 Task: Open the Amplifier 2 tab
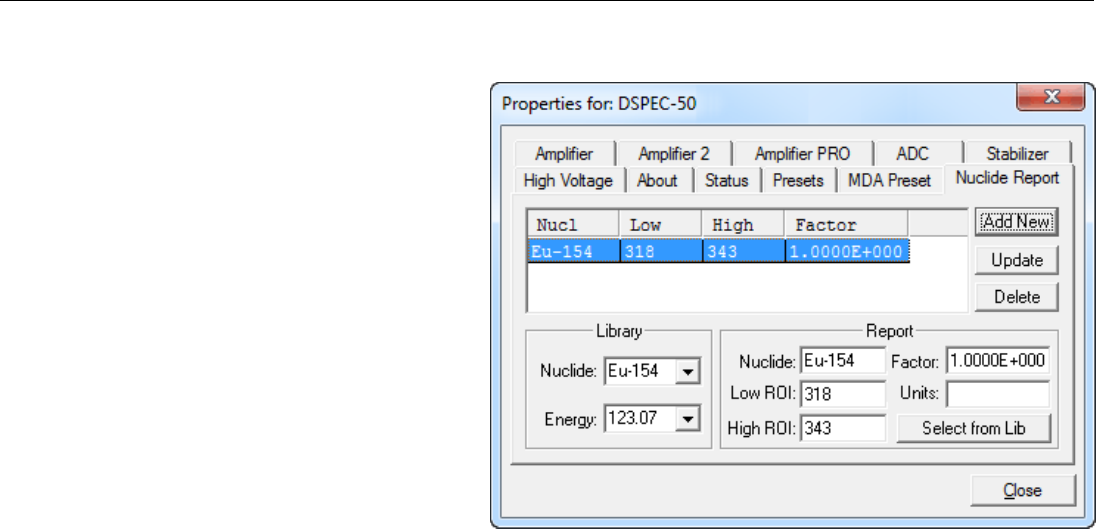tap(674, 154)
